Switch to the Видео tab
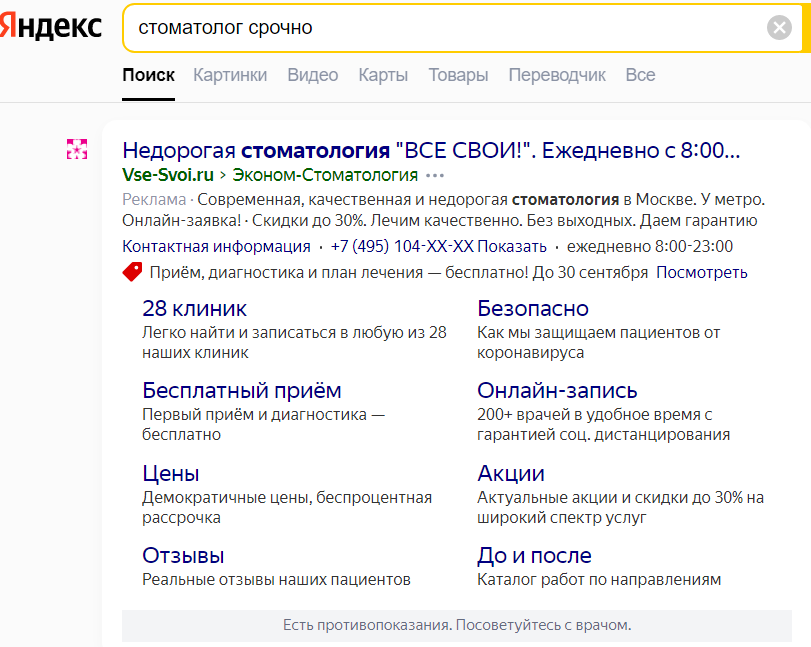Screen dimensions: 811x647 coord(313,75)
